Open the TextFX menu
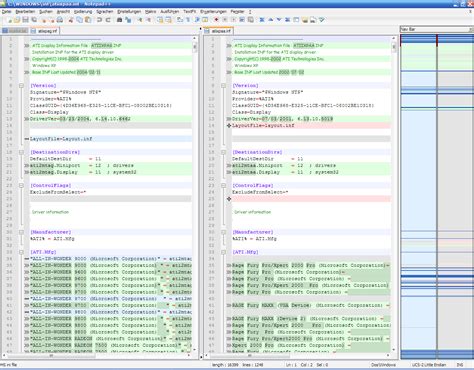474x370 pixels. (x=190, y=11)
